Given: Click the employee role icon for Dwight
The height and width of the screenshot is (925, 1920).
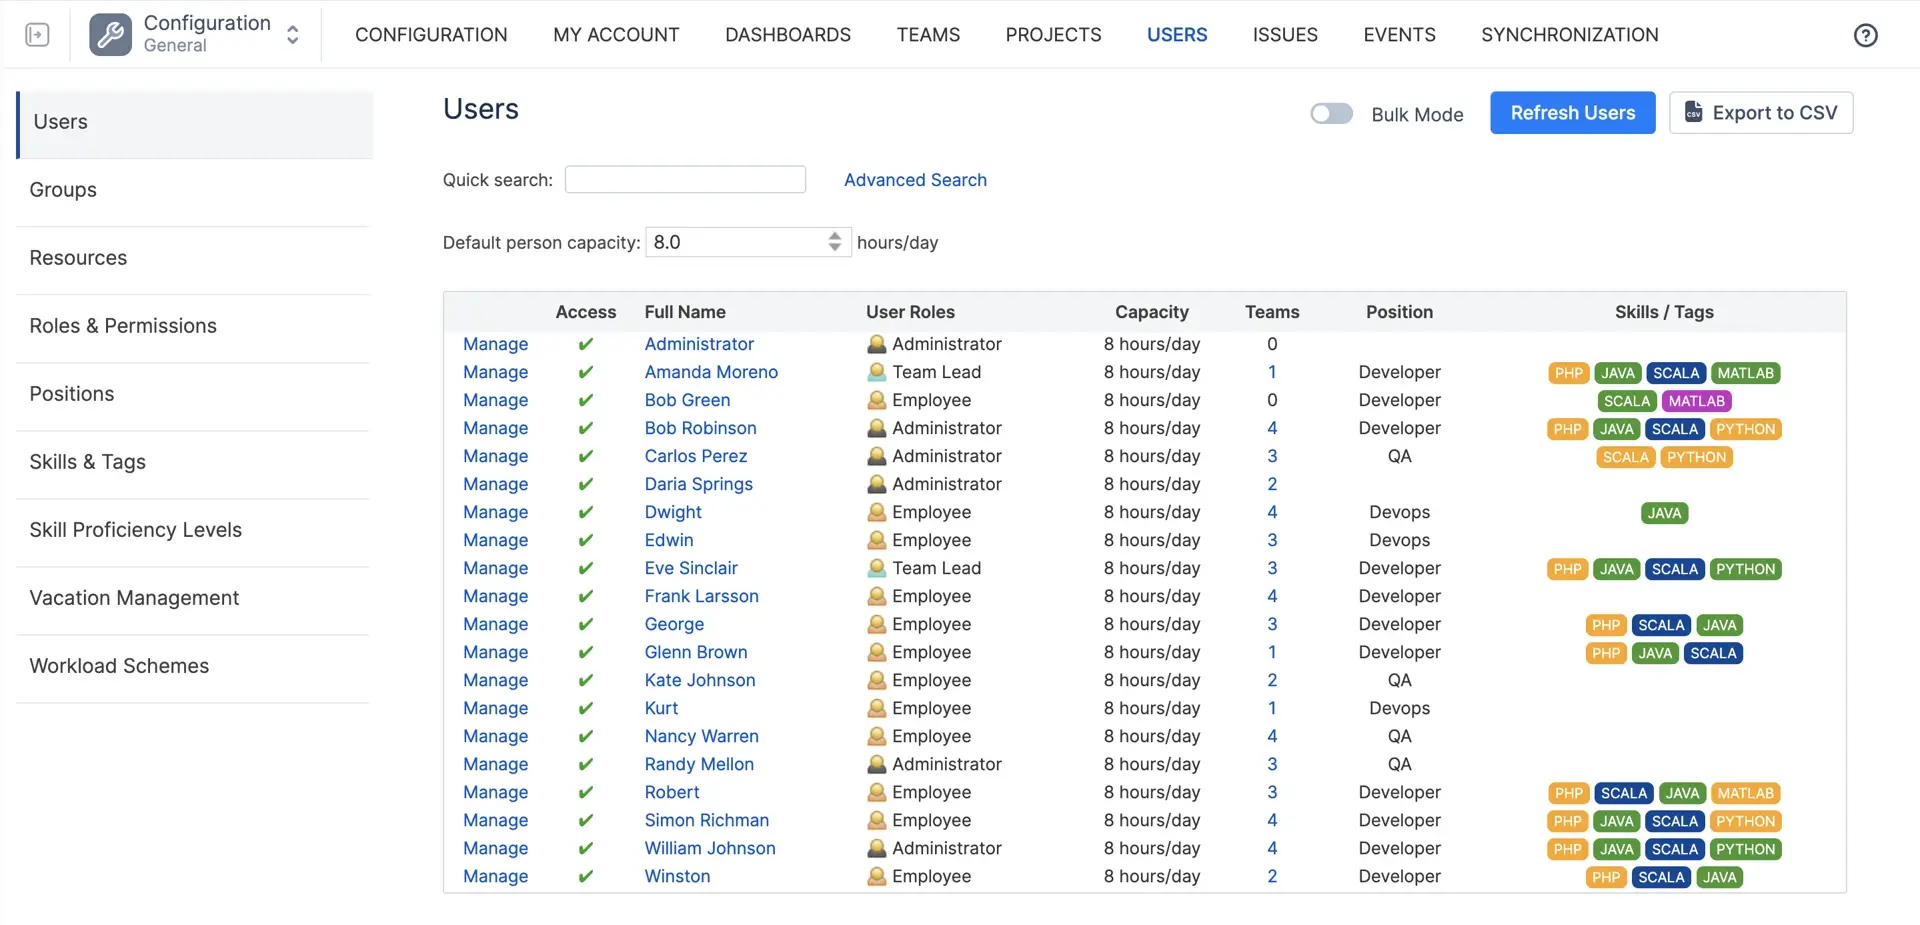Looking at the screenshot, I should [877, 512].
